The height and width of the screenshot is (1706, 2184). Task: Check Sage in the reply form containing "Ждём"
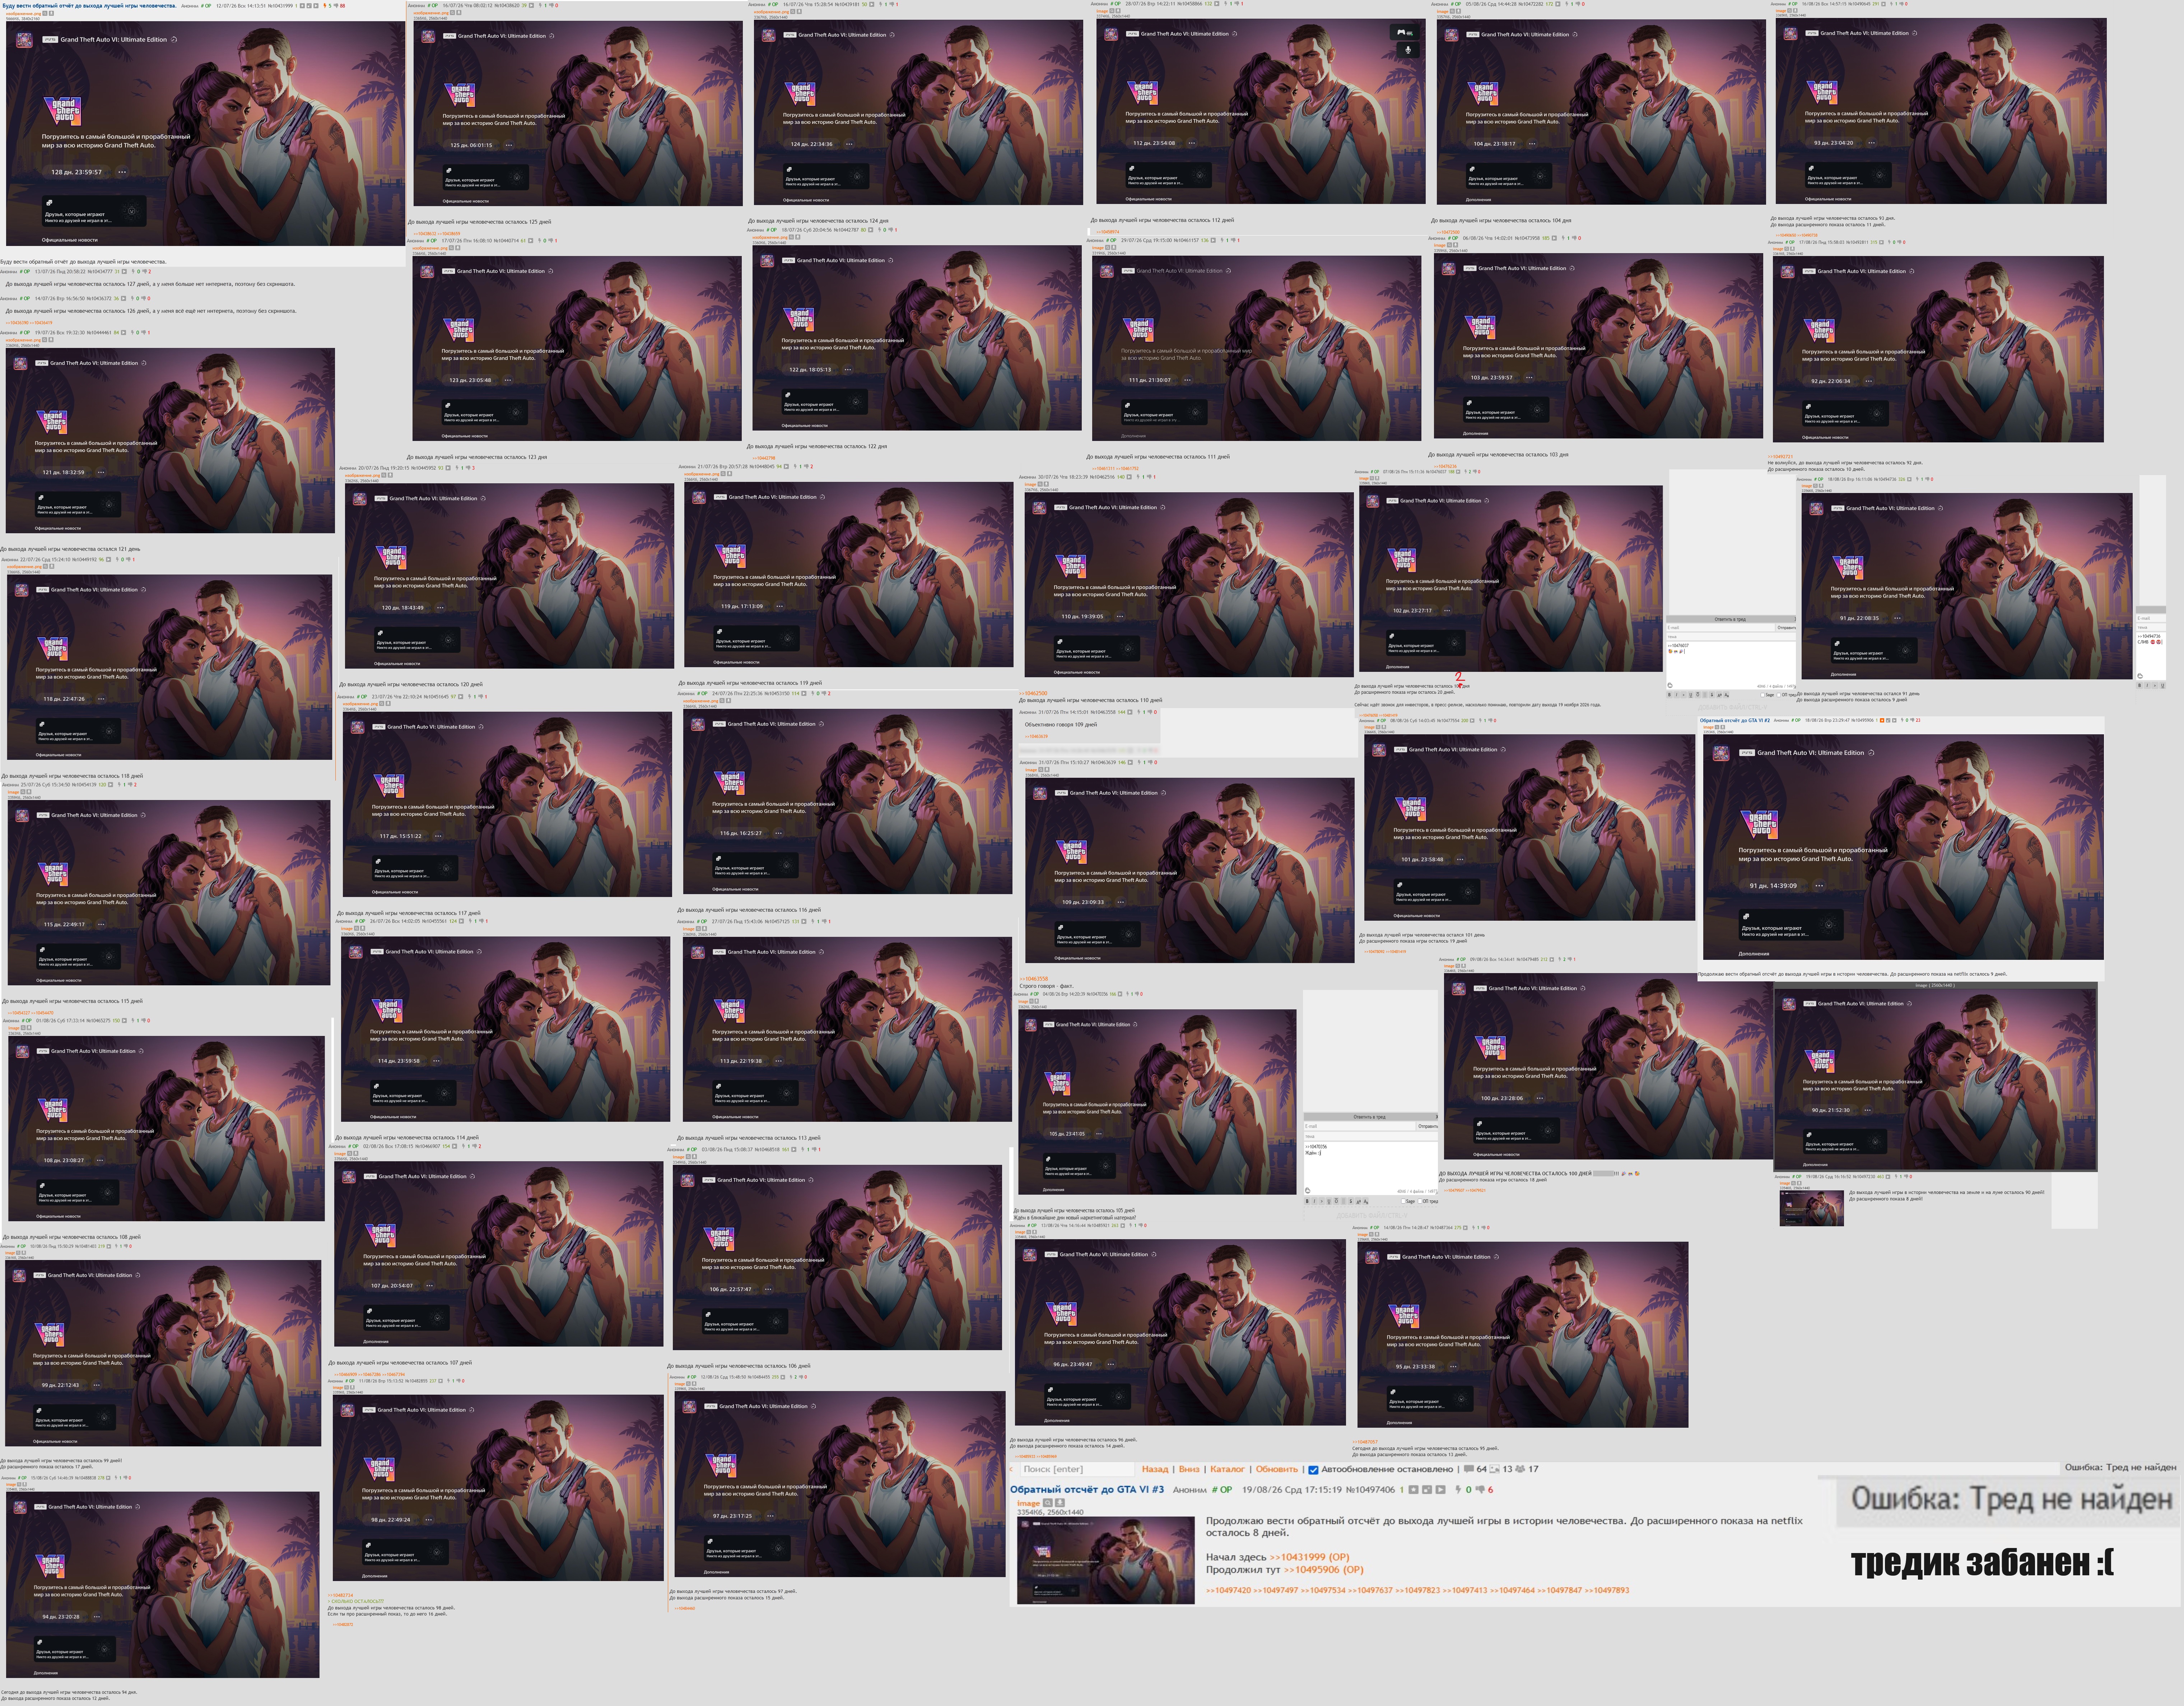(x=1403, y=1201)
